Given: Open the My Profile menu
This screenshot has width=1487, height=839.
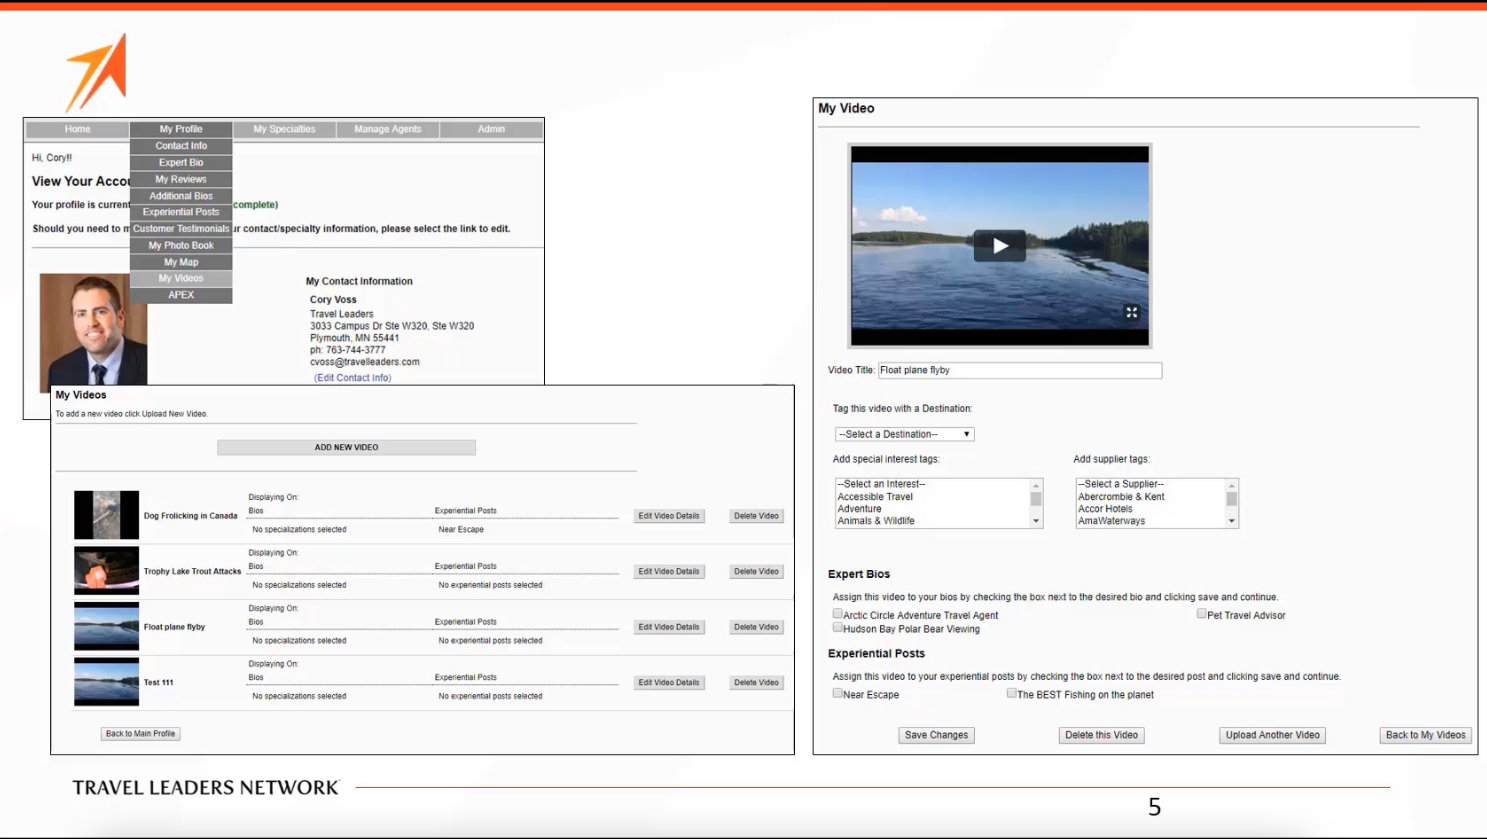Looking at the screenshot, I should [x=181, y=129].
